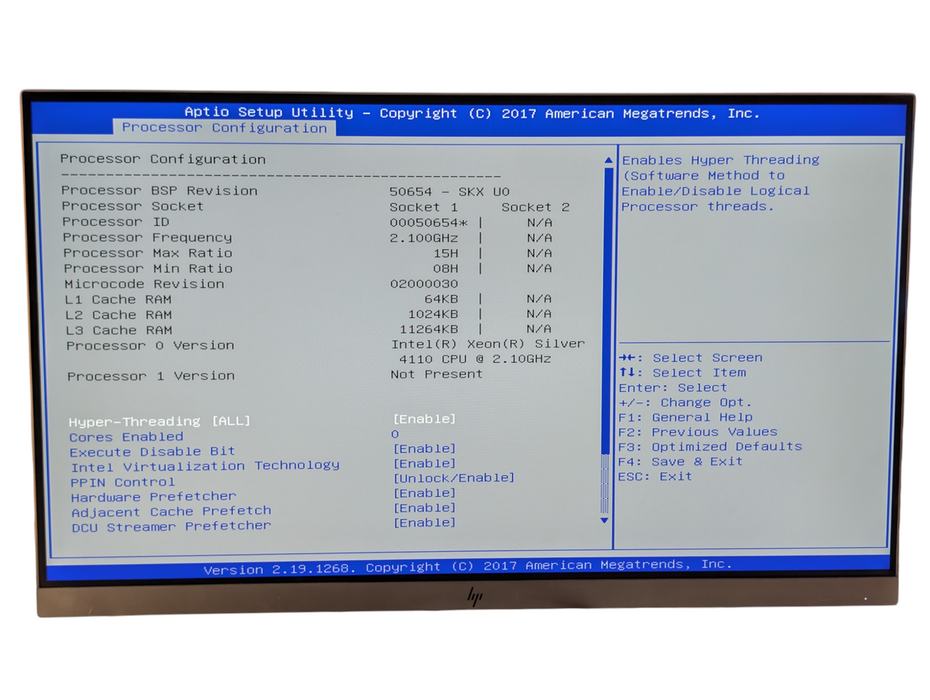Screen dimensions: 930x700
Task: Click the Select Screen arrows hint
Action: coord(691,358)
